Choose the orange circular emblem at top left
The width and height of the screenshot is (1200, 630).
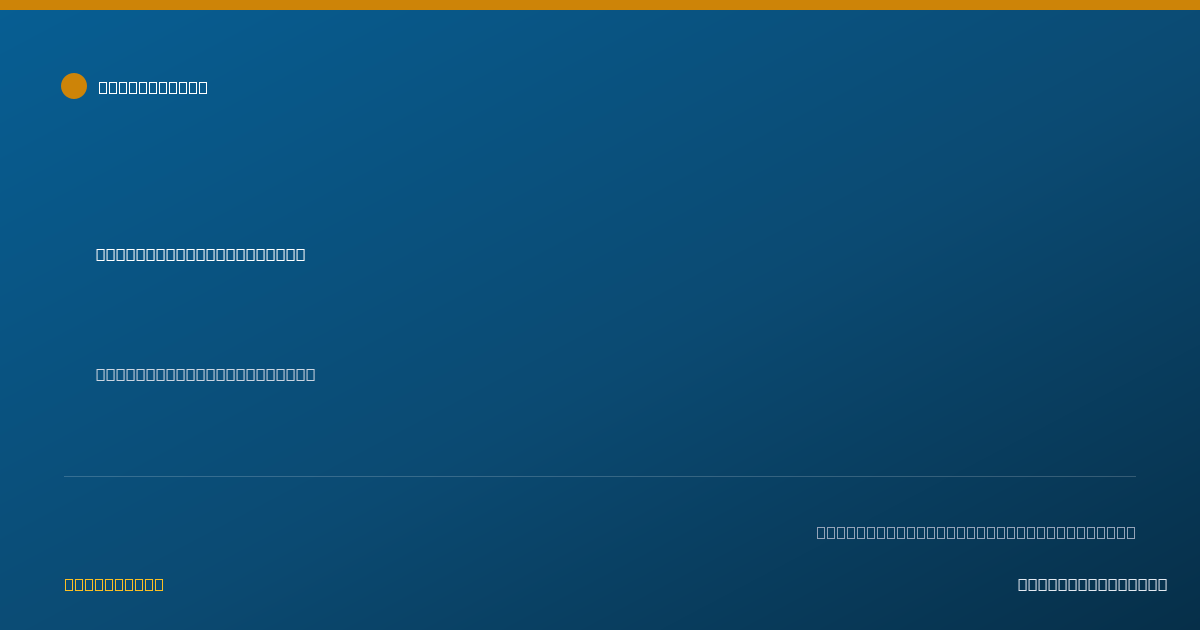[x=74, y=86]
